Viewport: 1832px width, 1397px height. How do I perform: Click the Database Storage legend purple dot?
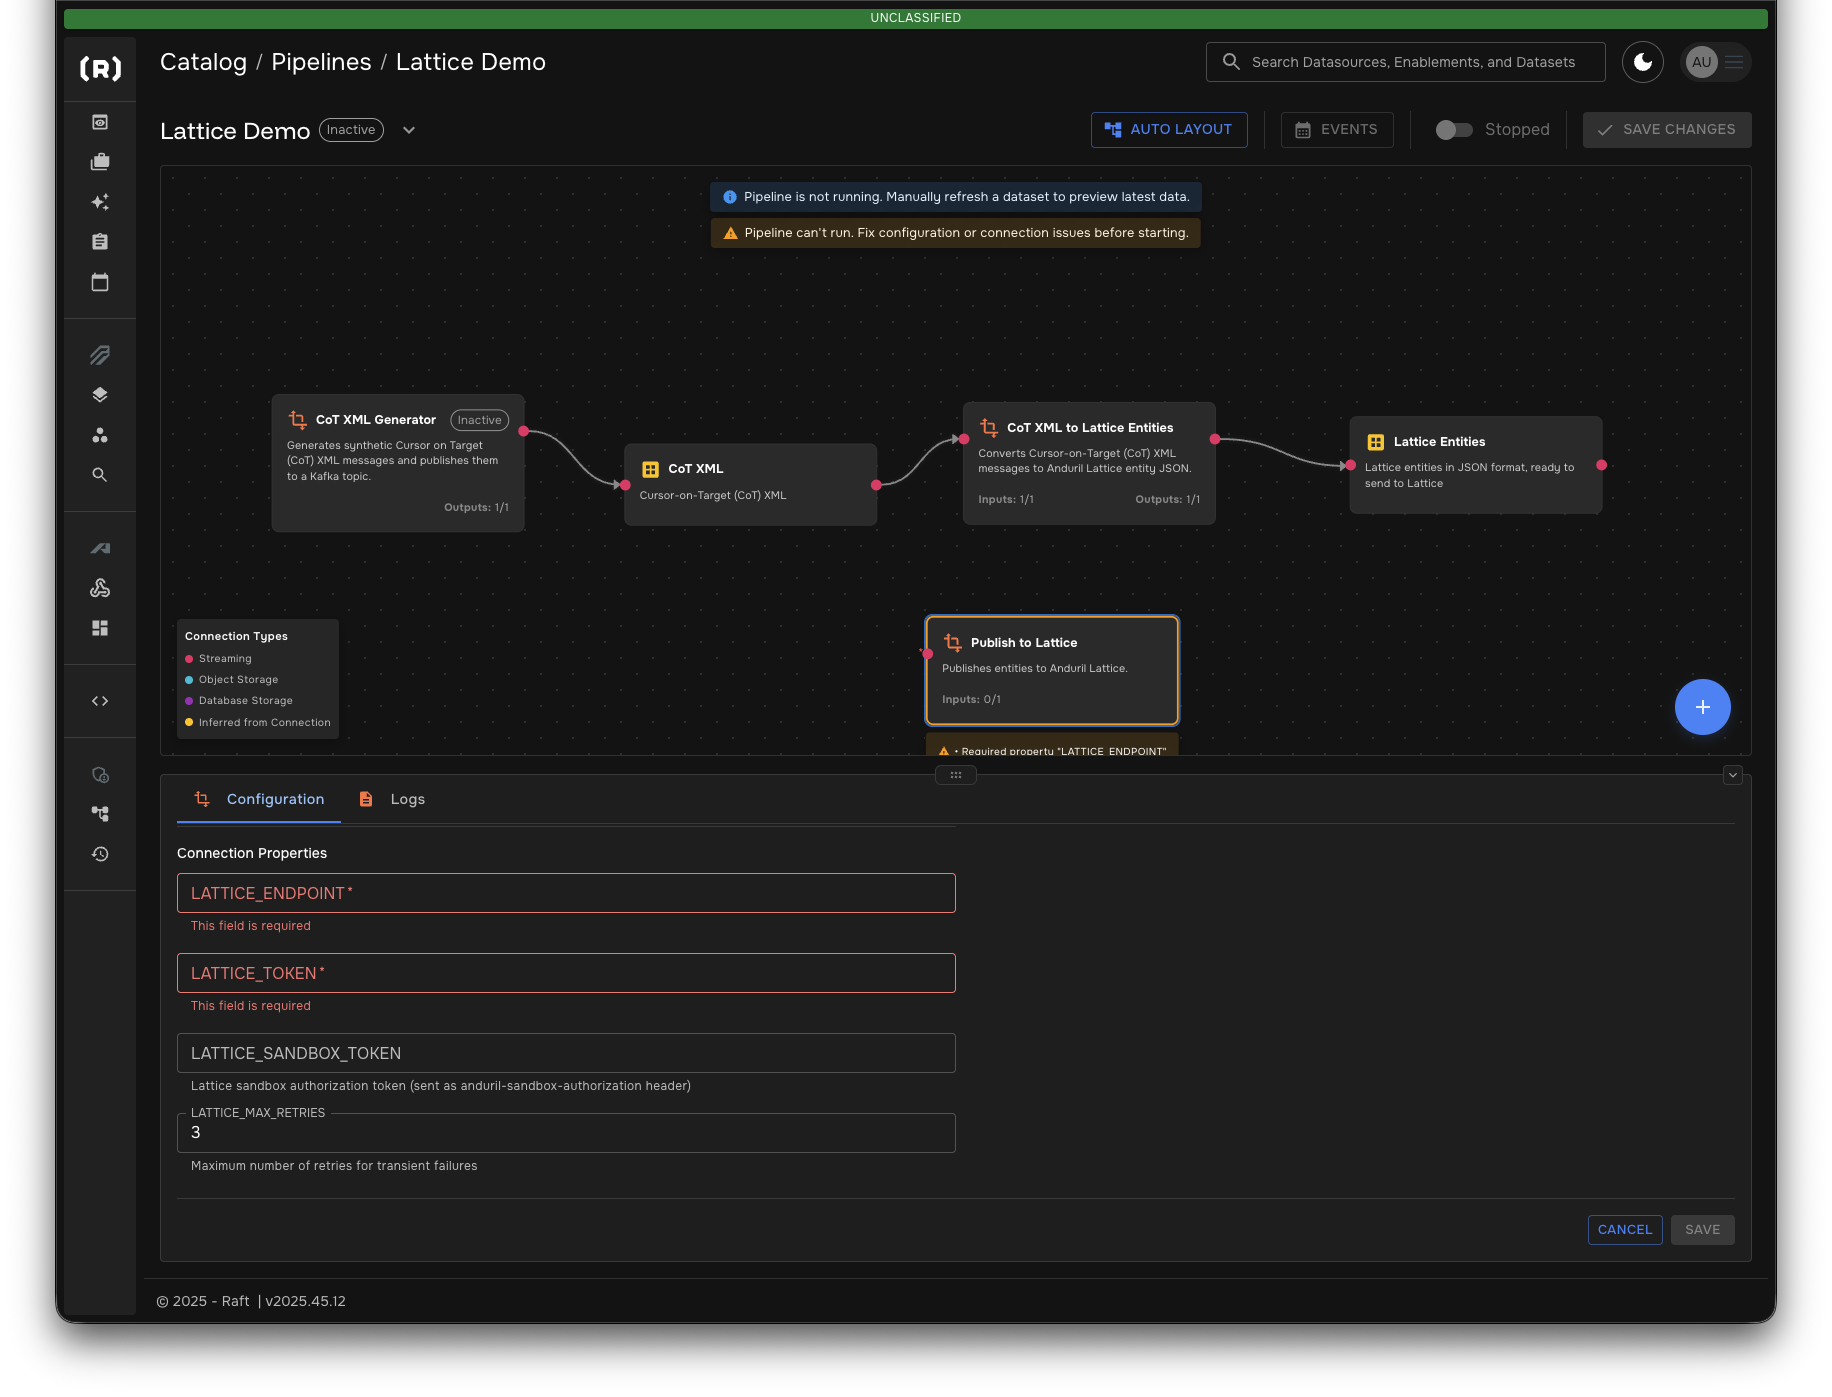[x=189, y=701]
